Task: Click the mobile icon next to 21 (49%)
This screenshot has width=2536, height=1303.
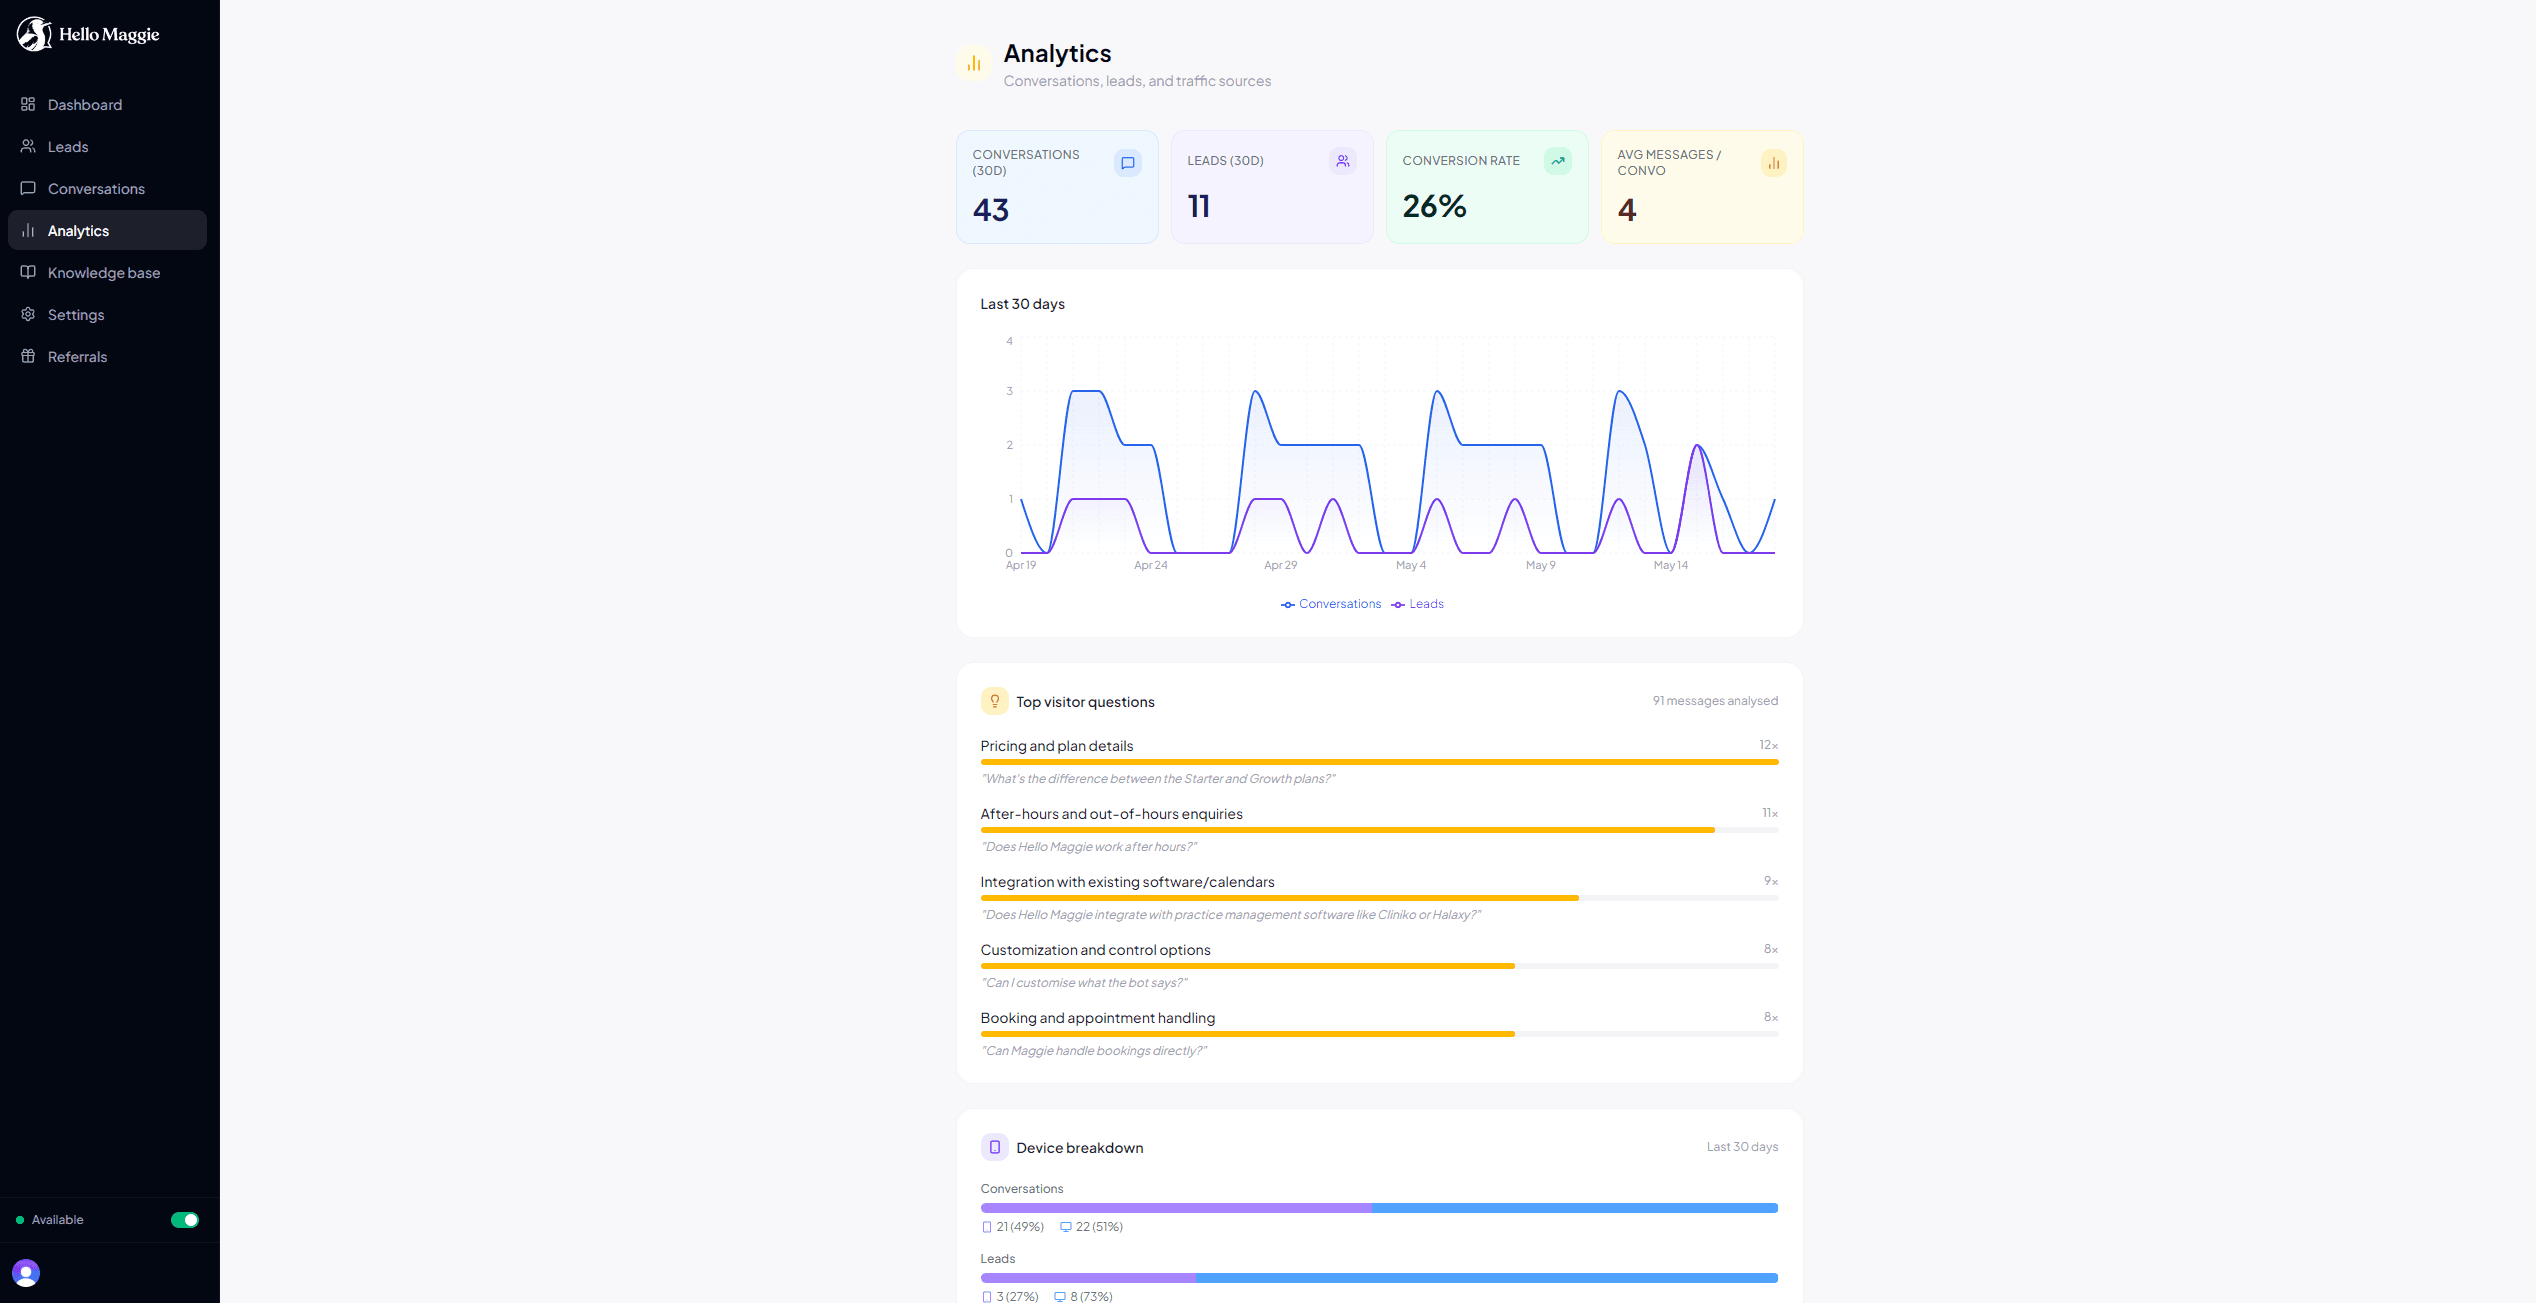Action: coord(987,1227)
